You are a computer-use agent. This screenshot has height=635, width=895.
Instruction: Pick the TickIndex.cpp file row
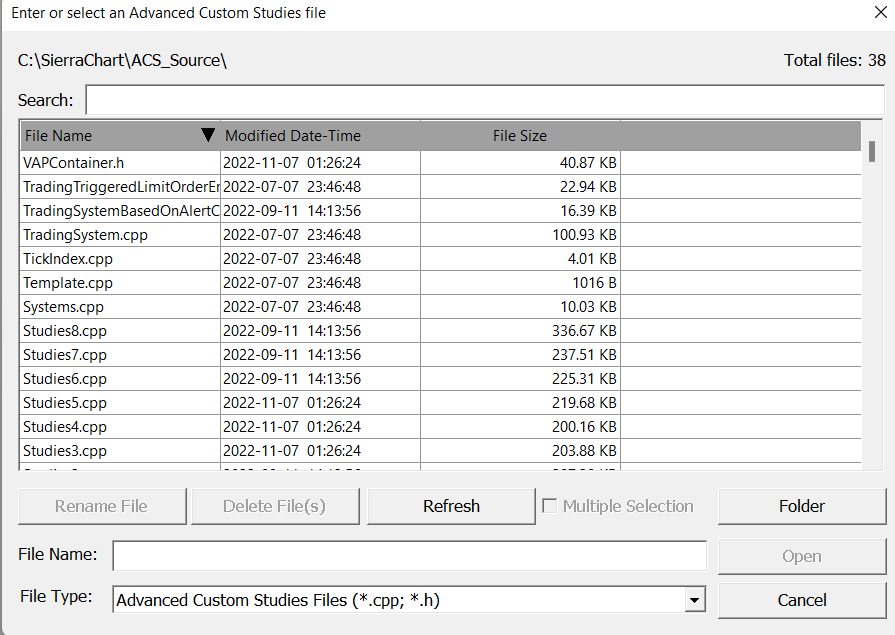[x=68, y=259]
